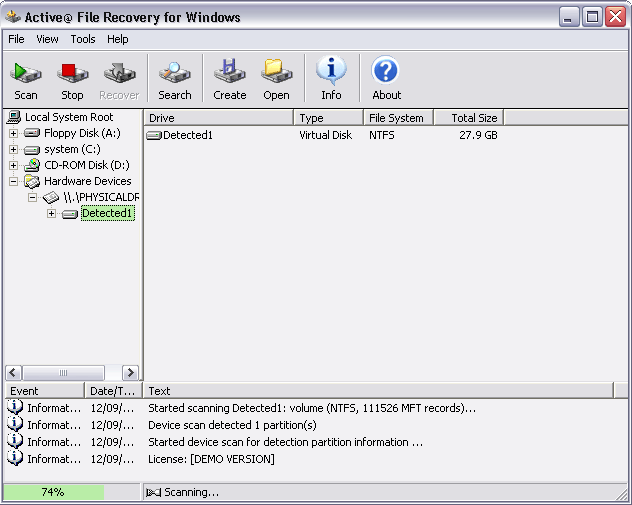Click the Scan toolbar icon
The image size is (632, 505).
coord(26,79)
